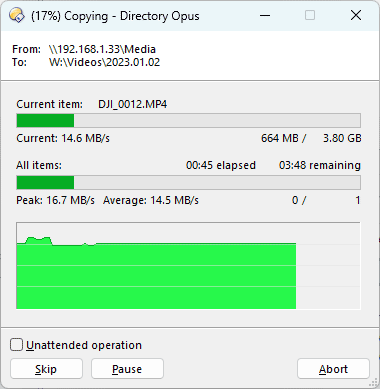Screen dimensions: 380x389
Task: Click the Directory Opus copy icon in title bar
Action: (x=17, y=15)
